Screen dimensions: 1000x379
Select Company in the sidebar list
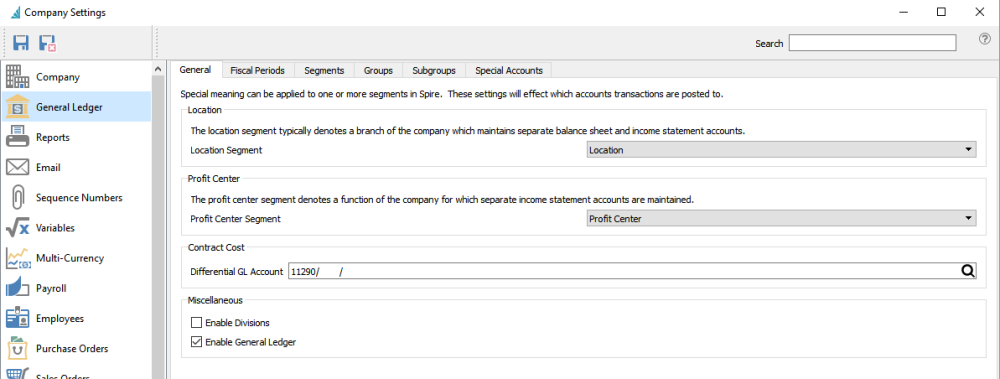[58, 77]
